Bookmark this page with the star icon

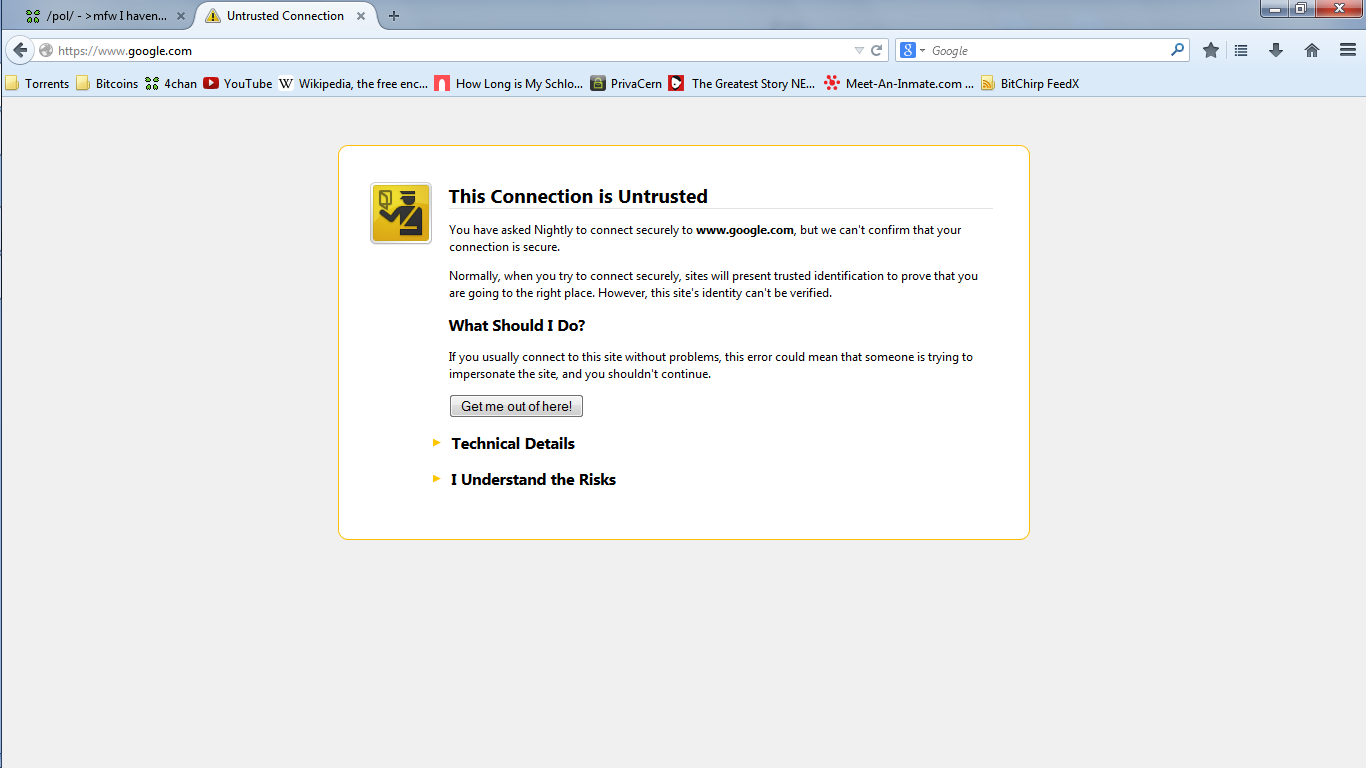tap(1211, 50)
